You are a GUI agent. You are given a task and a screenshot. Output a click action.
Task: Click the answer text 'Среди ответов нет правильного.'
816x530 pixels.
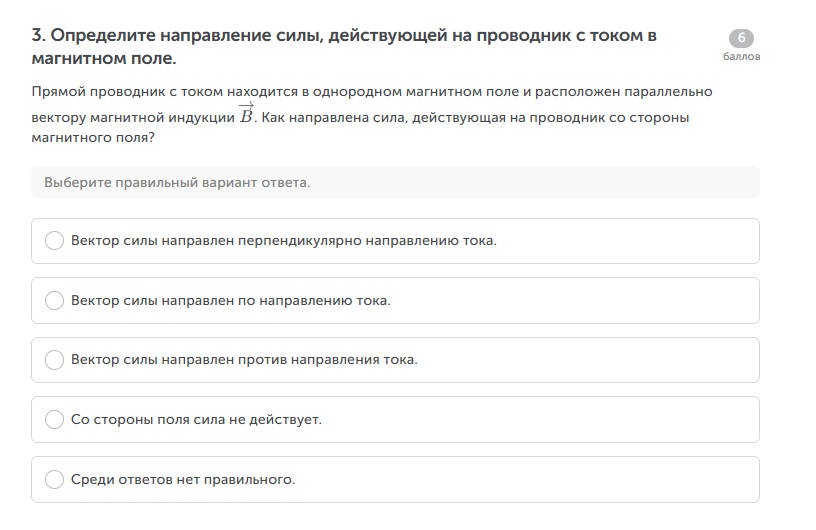pyautogui.click(x=183, y=479)
